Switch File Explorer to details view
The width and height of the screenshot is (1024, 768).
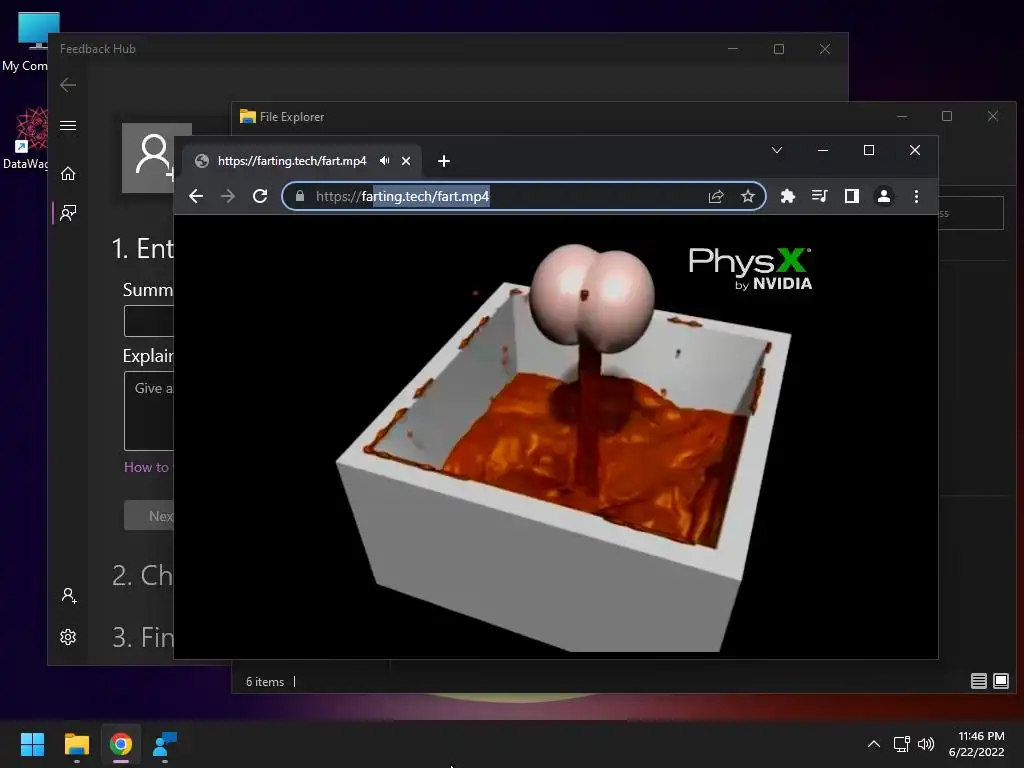point(978,681)
